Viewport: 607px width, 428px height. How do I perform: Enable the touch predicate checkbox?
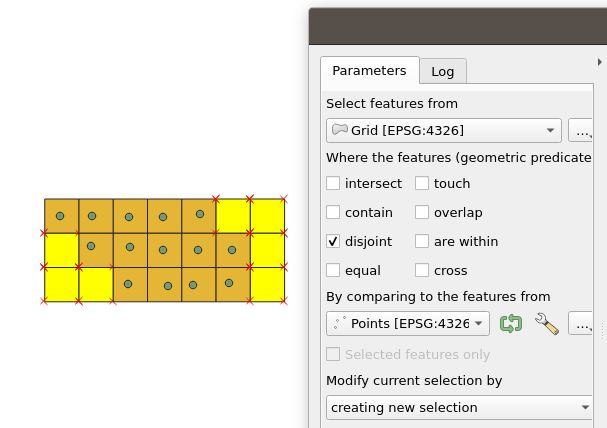point(422,183)
